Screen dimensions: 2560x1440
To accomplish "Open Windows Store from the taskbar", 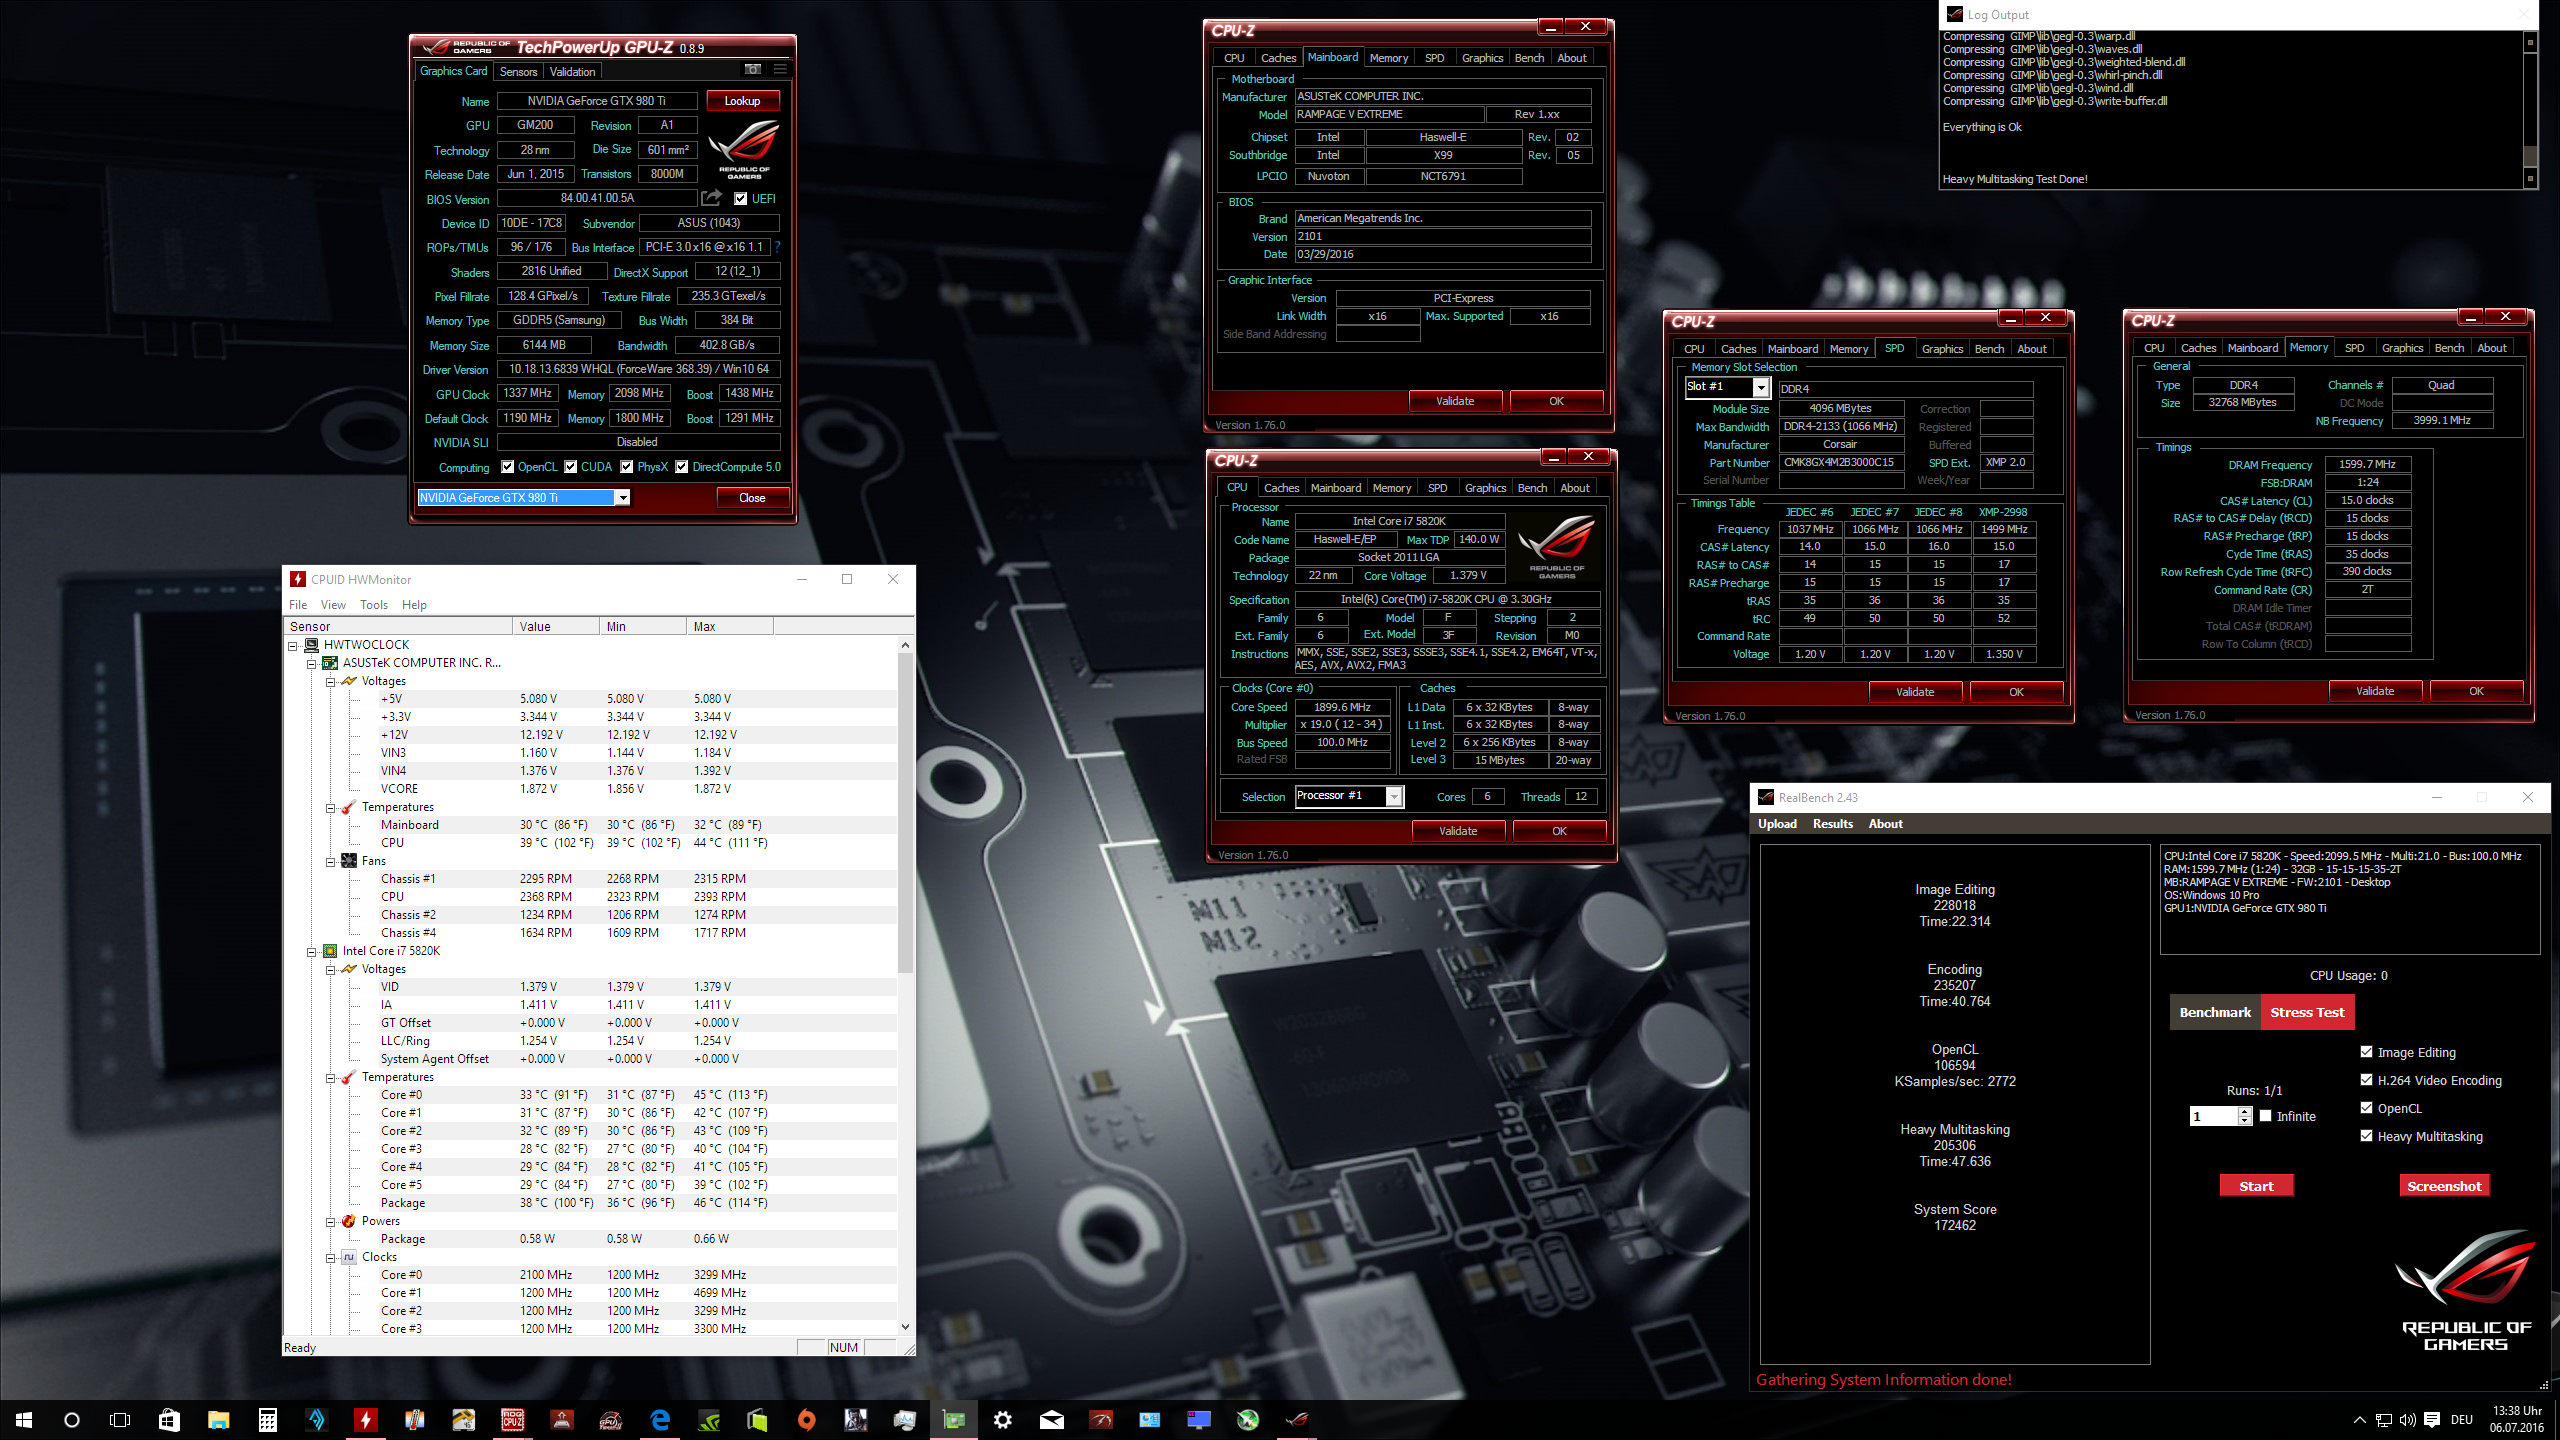I will (x=170, y=1419).
